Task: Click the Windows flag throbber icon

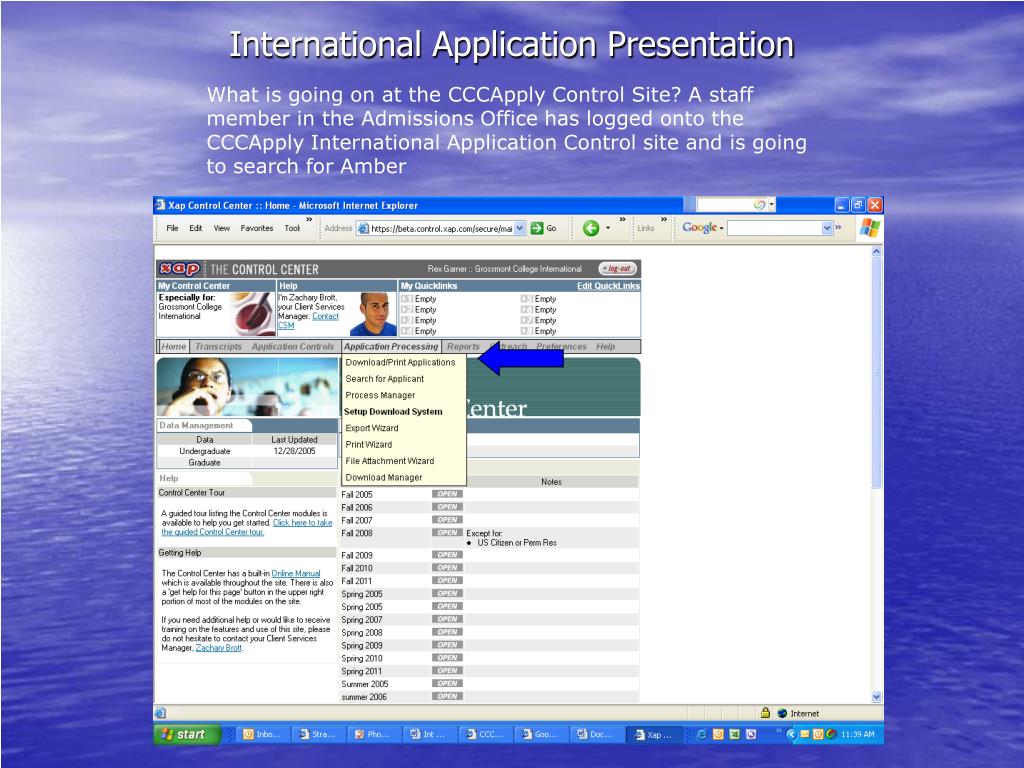Action: [869, 228]
